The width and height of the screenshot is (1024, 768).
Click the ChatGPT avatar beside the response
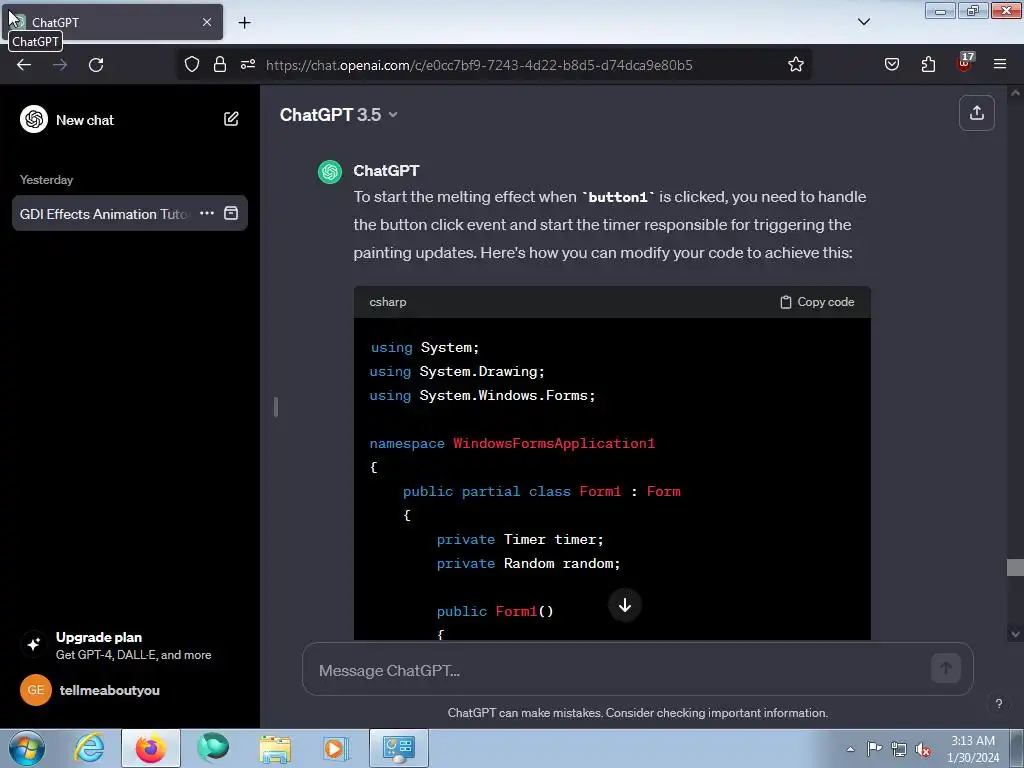[330, 172]
